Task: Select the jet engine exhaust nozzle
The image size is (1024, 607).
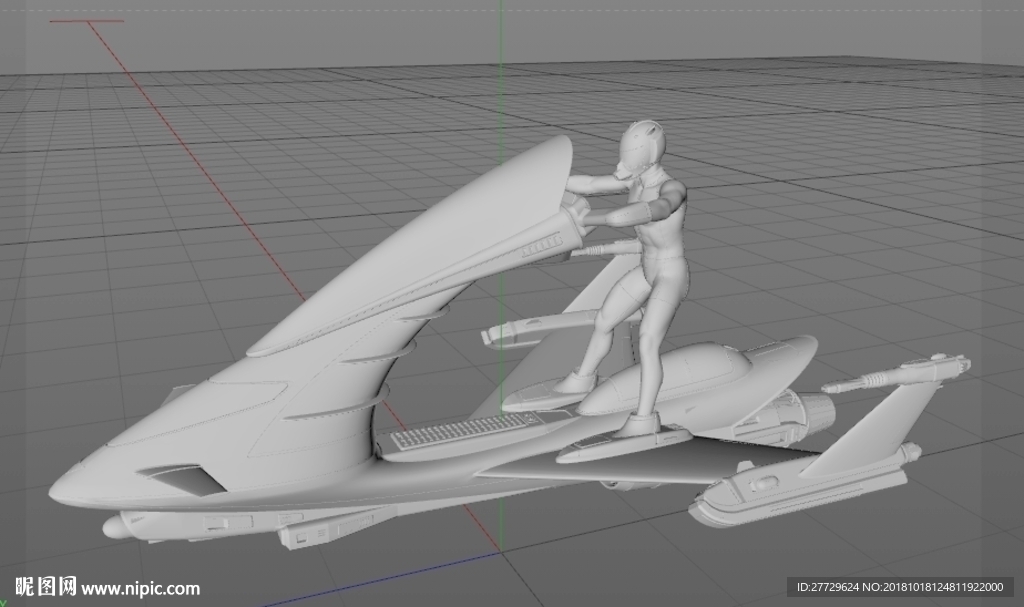Action: point(815,414)
